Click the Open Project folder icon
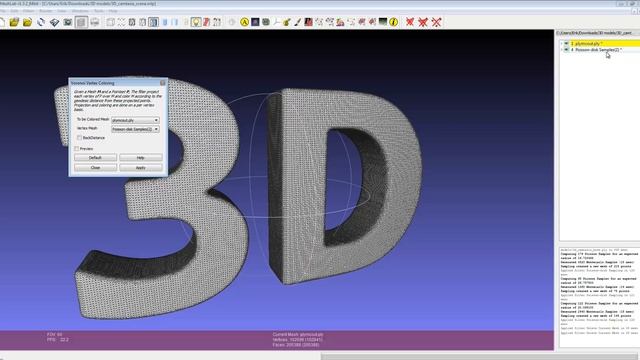Image resolution: width=640 pixels, height=360 pixels. [x=14, y=22]
